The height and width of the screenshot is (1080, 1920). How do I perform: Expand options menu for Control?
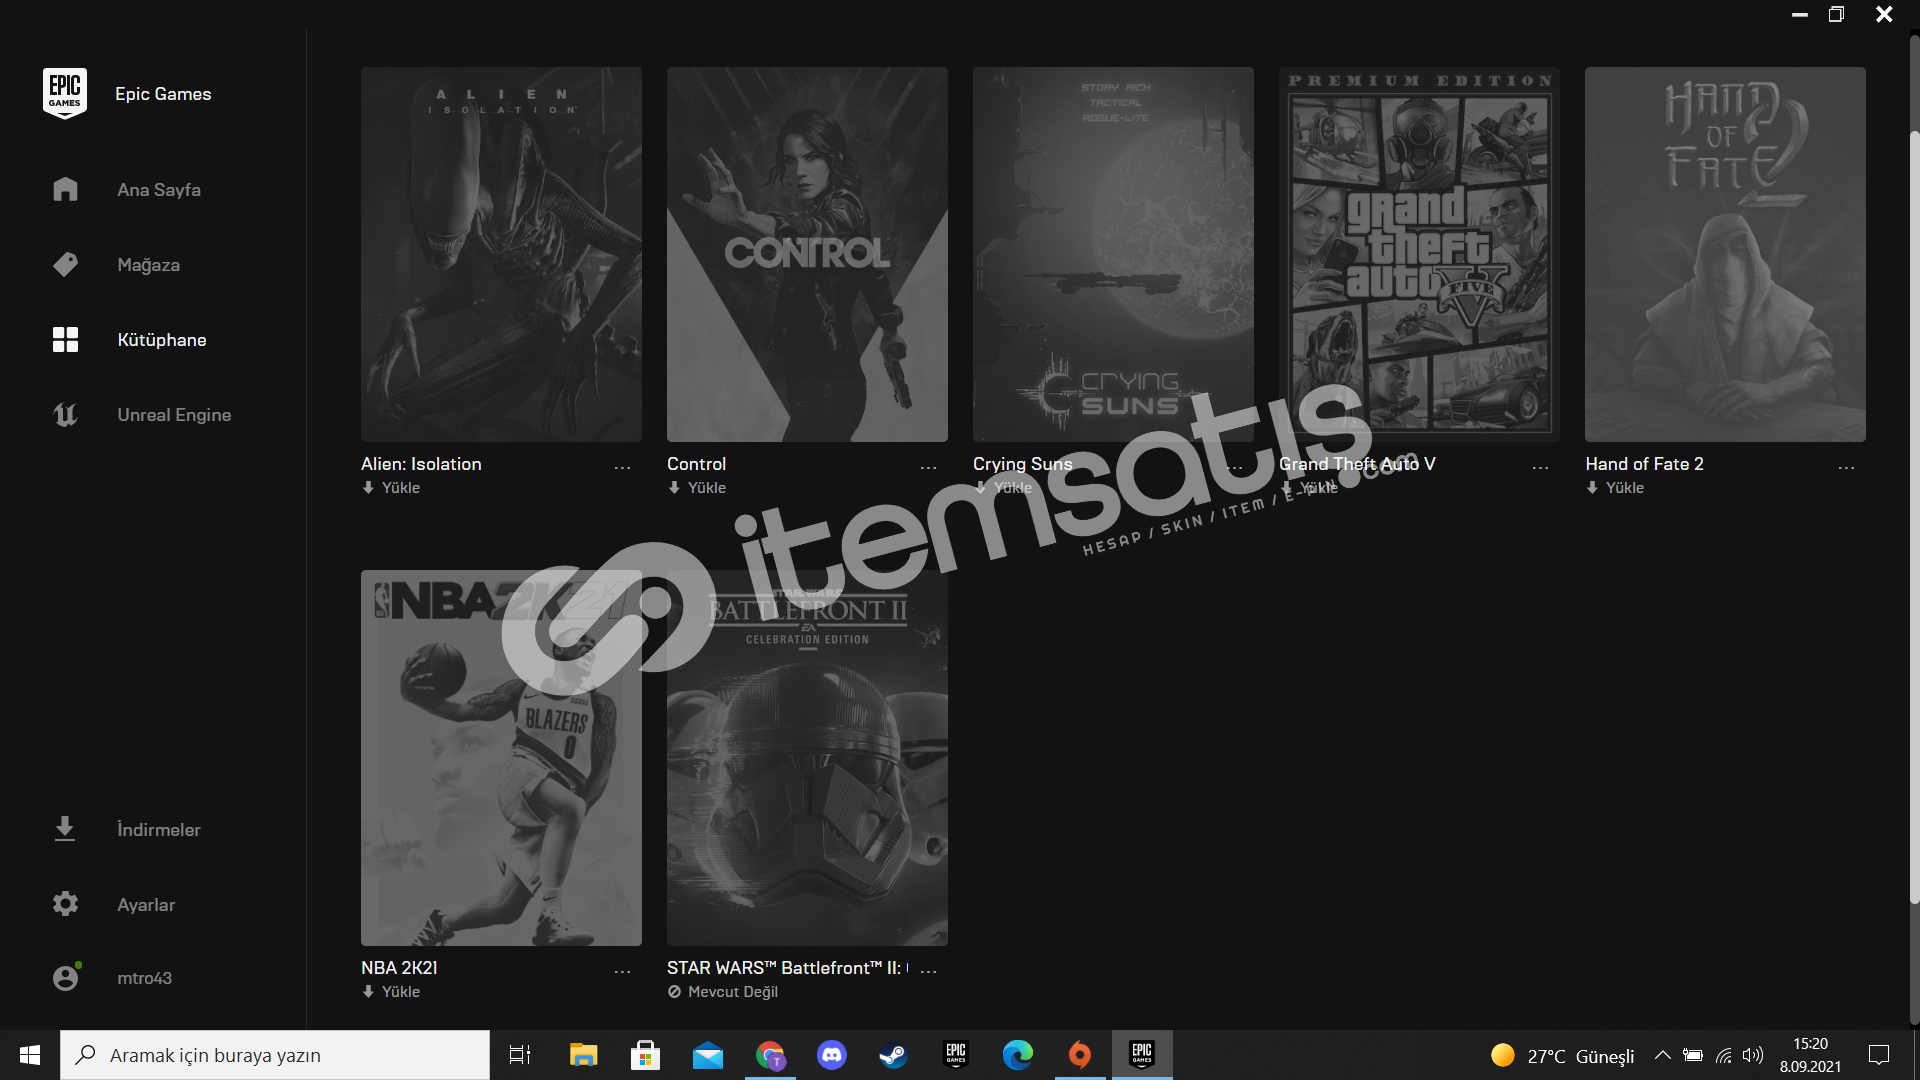tap(928, 467)
